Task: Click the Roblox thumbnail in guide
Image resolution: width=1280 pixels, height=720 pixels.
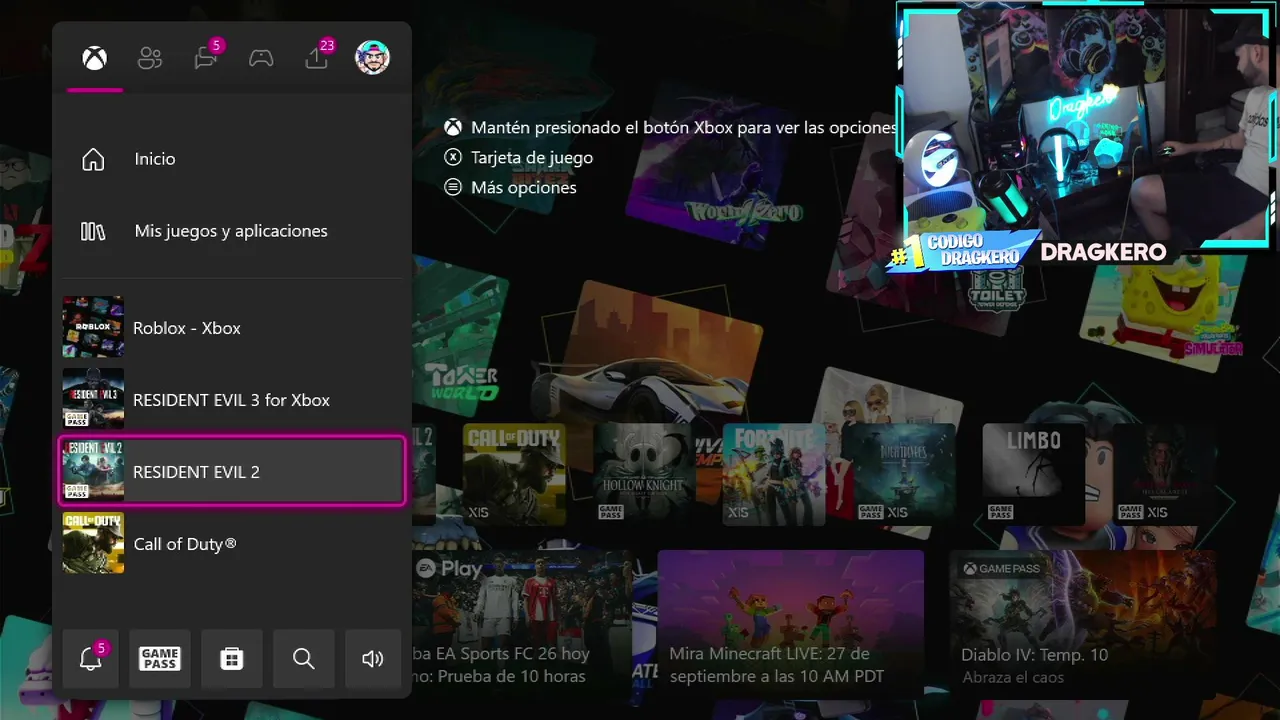Action: (93, 327)
